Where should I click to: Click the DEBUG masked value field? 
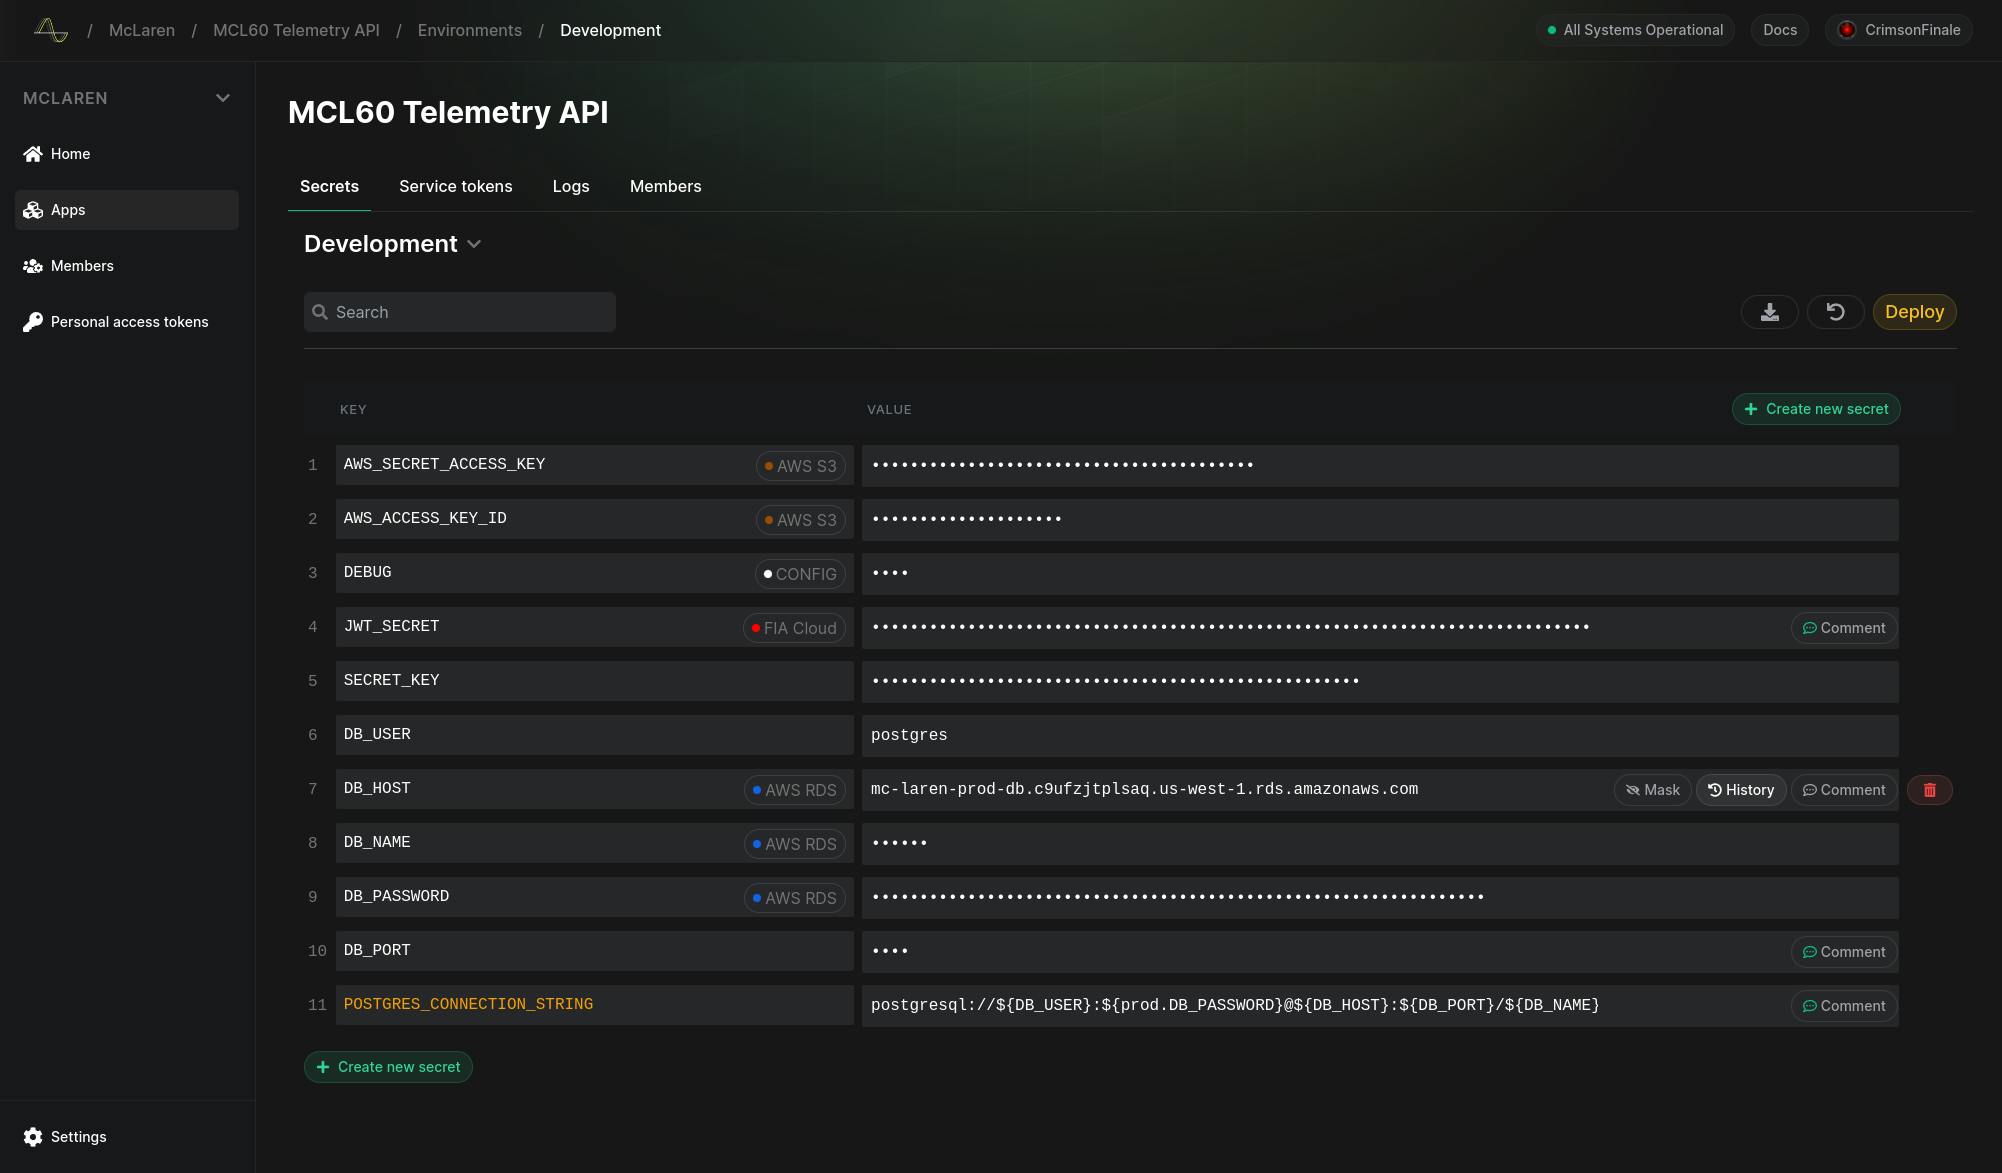[1380, 574]
